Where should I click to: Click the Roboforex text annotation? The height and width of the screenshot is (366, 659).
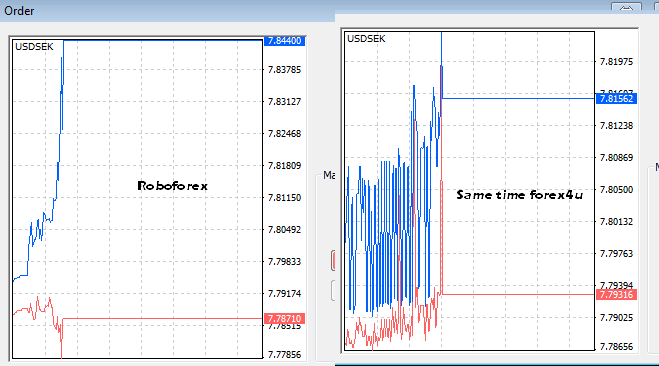tap(173, 186)
